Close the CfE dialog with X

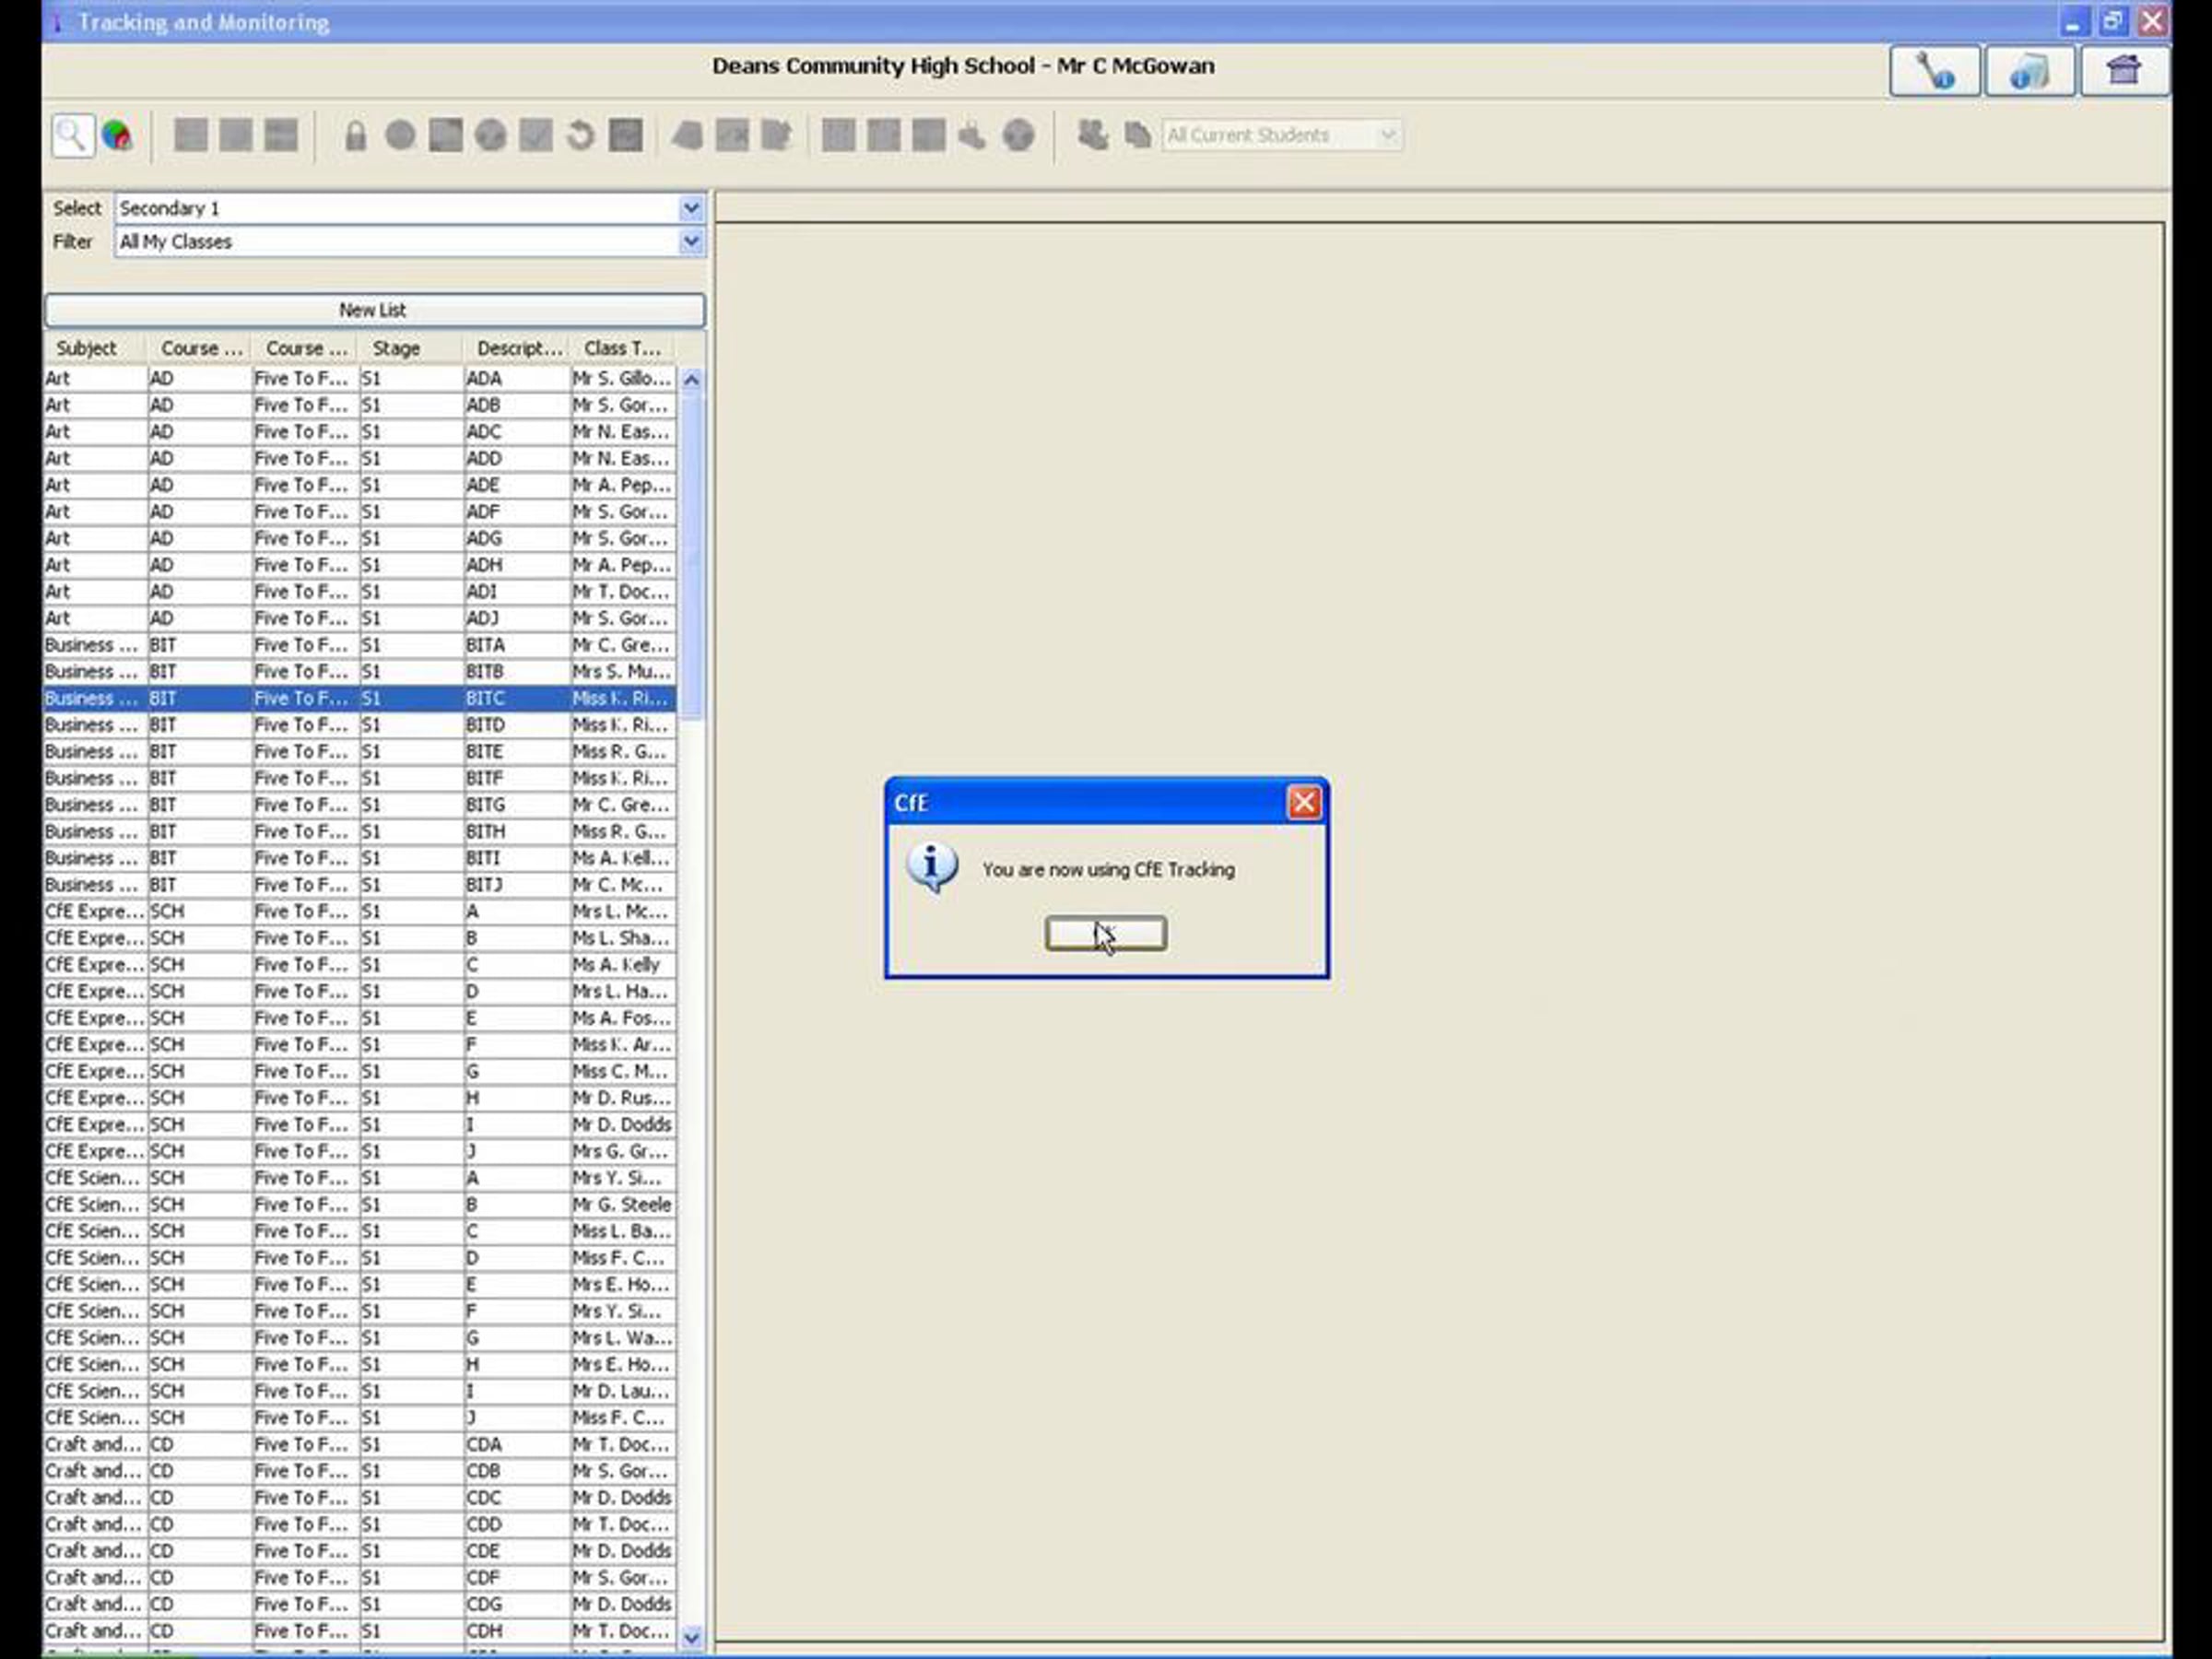click(1303, 802)
